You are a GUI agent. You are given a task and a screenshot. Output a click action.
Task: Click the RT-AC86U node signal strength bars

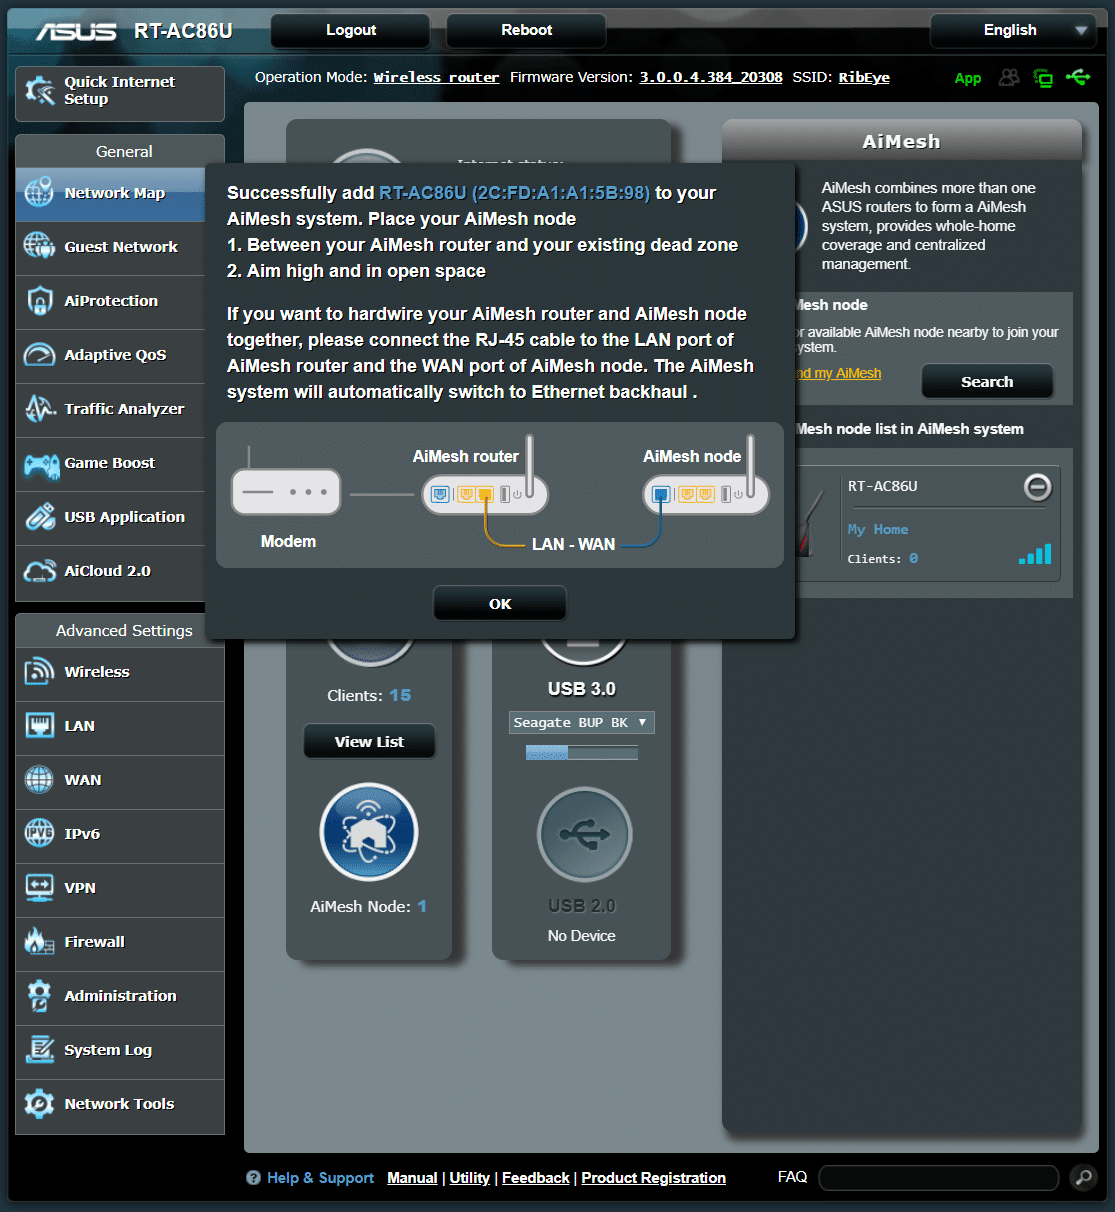tap(1035, 554)
